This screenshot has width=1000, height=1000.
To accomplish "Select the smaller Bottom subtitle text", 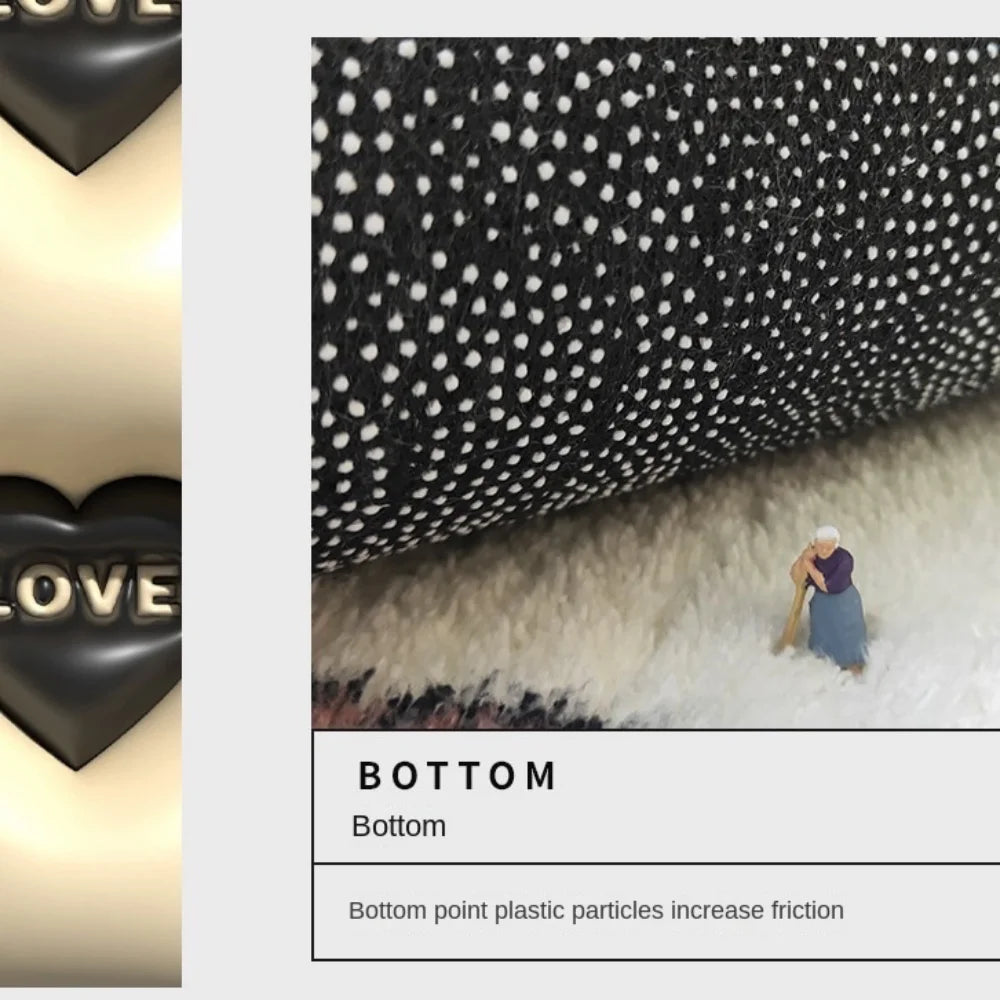I will pyautogui.click(x=399, y=827).
